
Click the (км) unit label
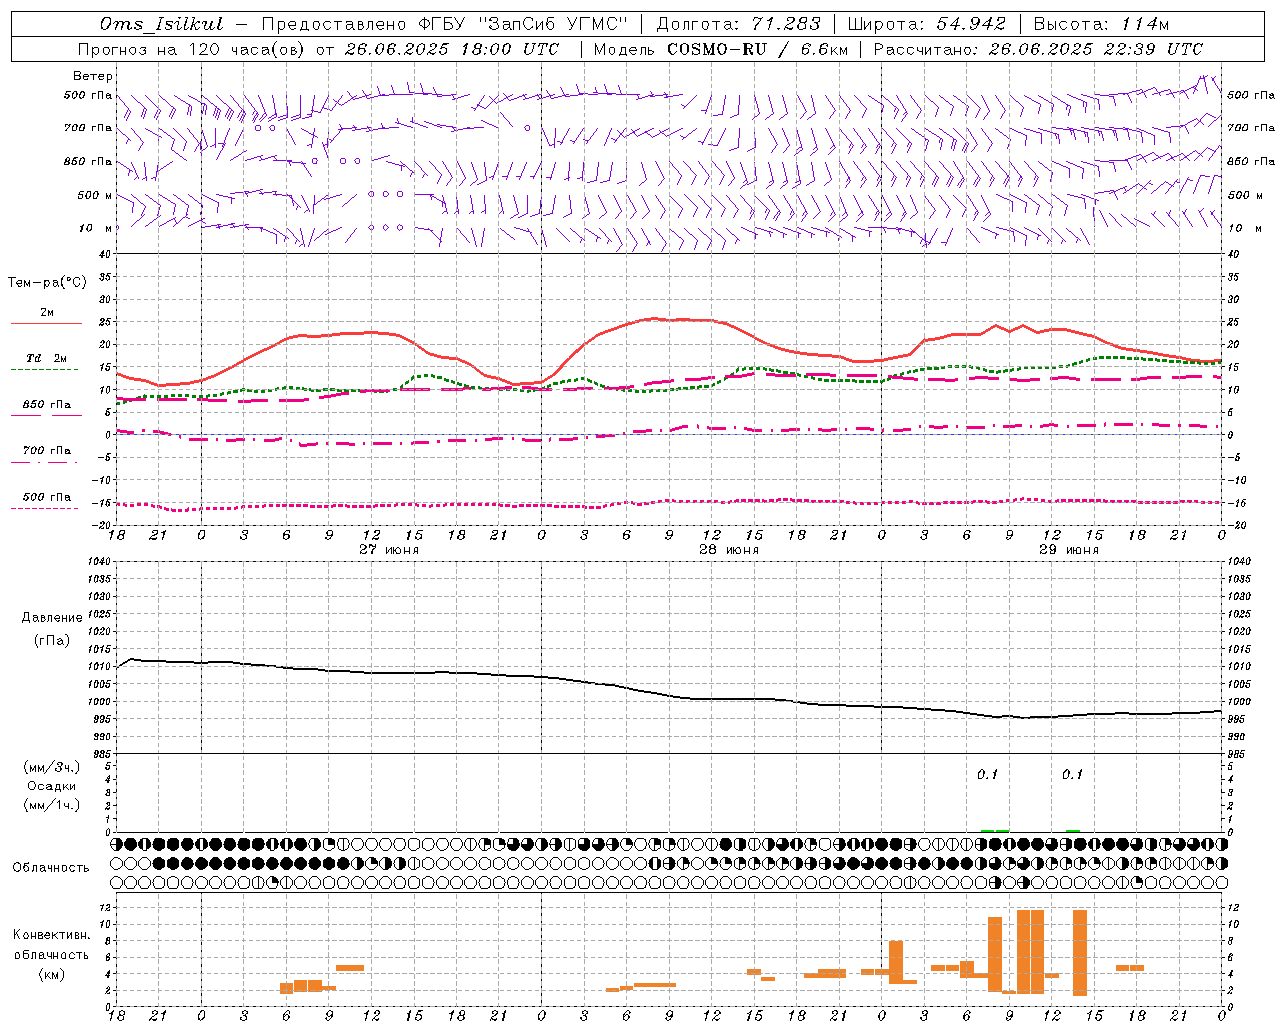click(52, 974)
